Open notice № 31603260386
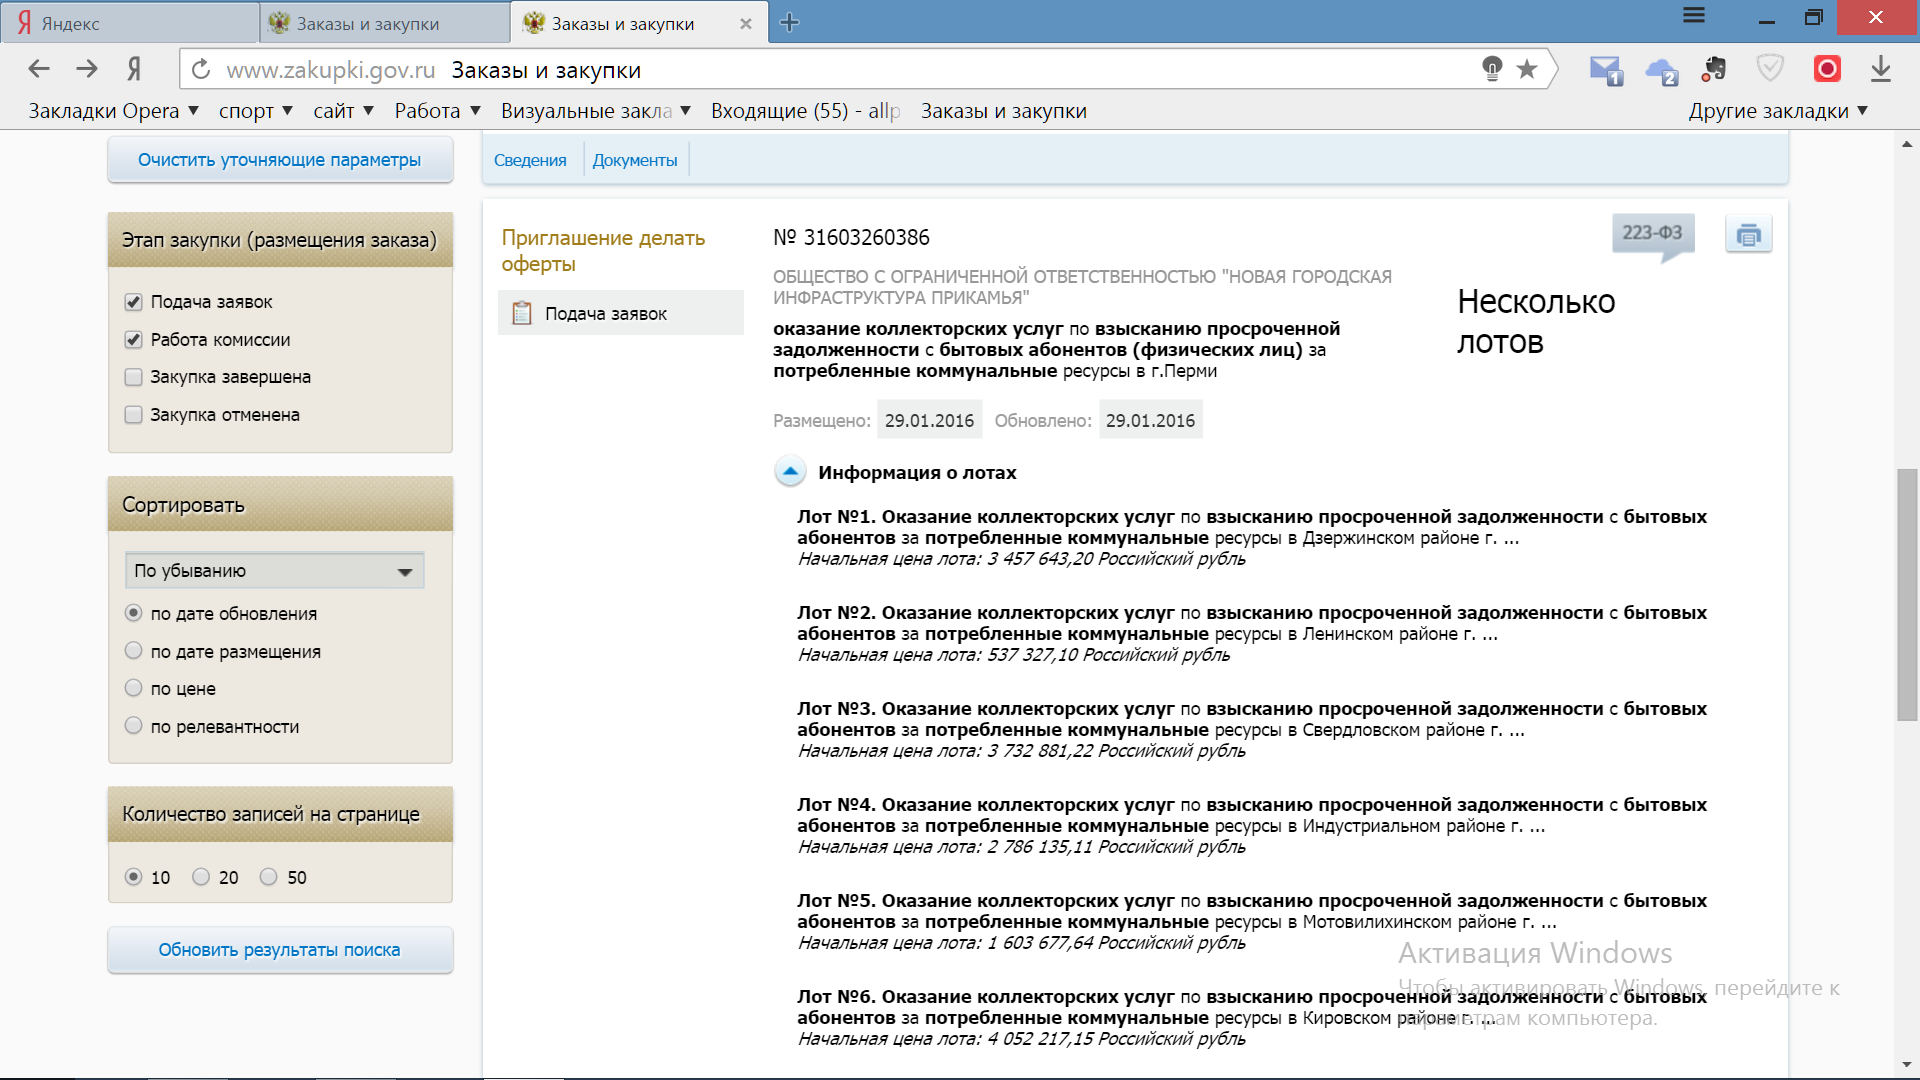The width and height of the screenshot is (1920, 1080). click(851, 237)
